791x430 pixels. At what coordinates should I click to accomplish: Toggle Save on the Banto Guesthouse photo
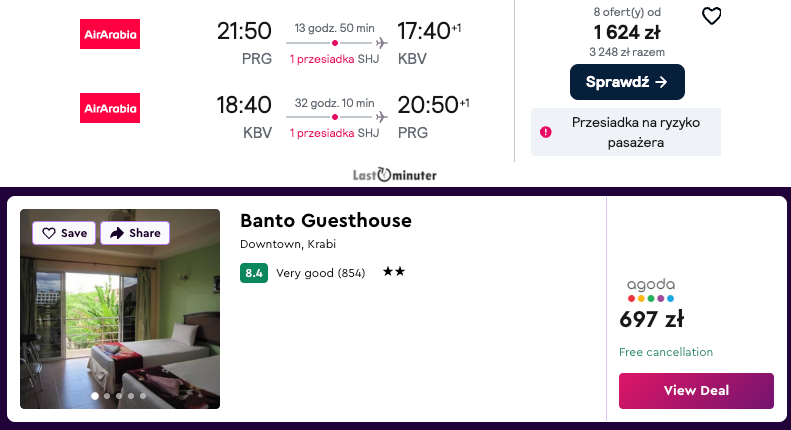[64, 233]
